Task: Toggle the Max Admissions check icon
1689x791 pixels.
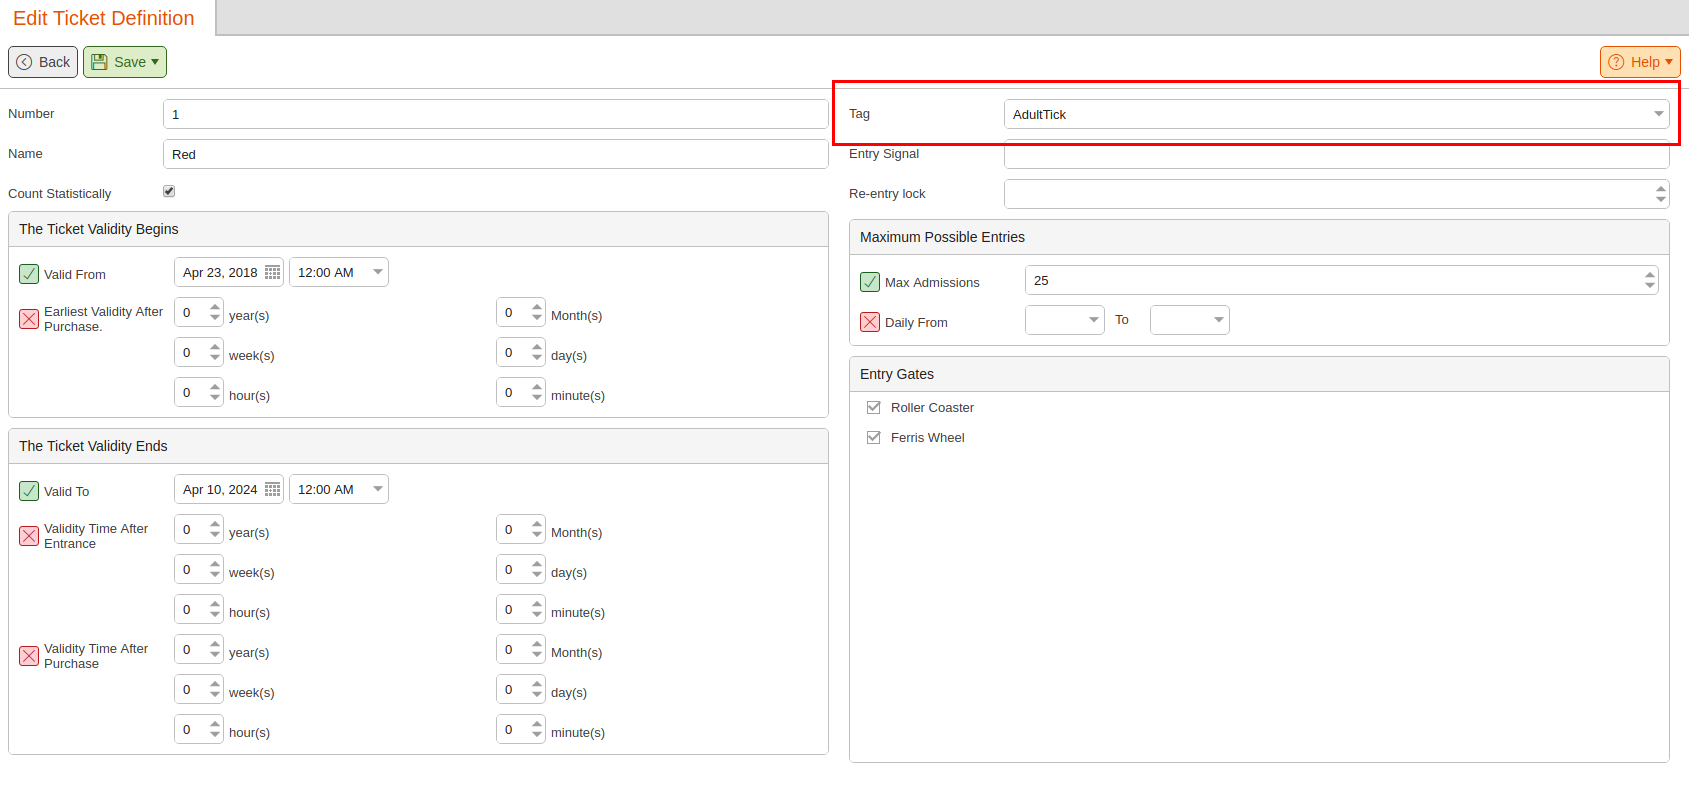Action: click(x=870, y=282)
